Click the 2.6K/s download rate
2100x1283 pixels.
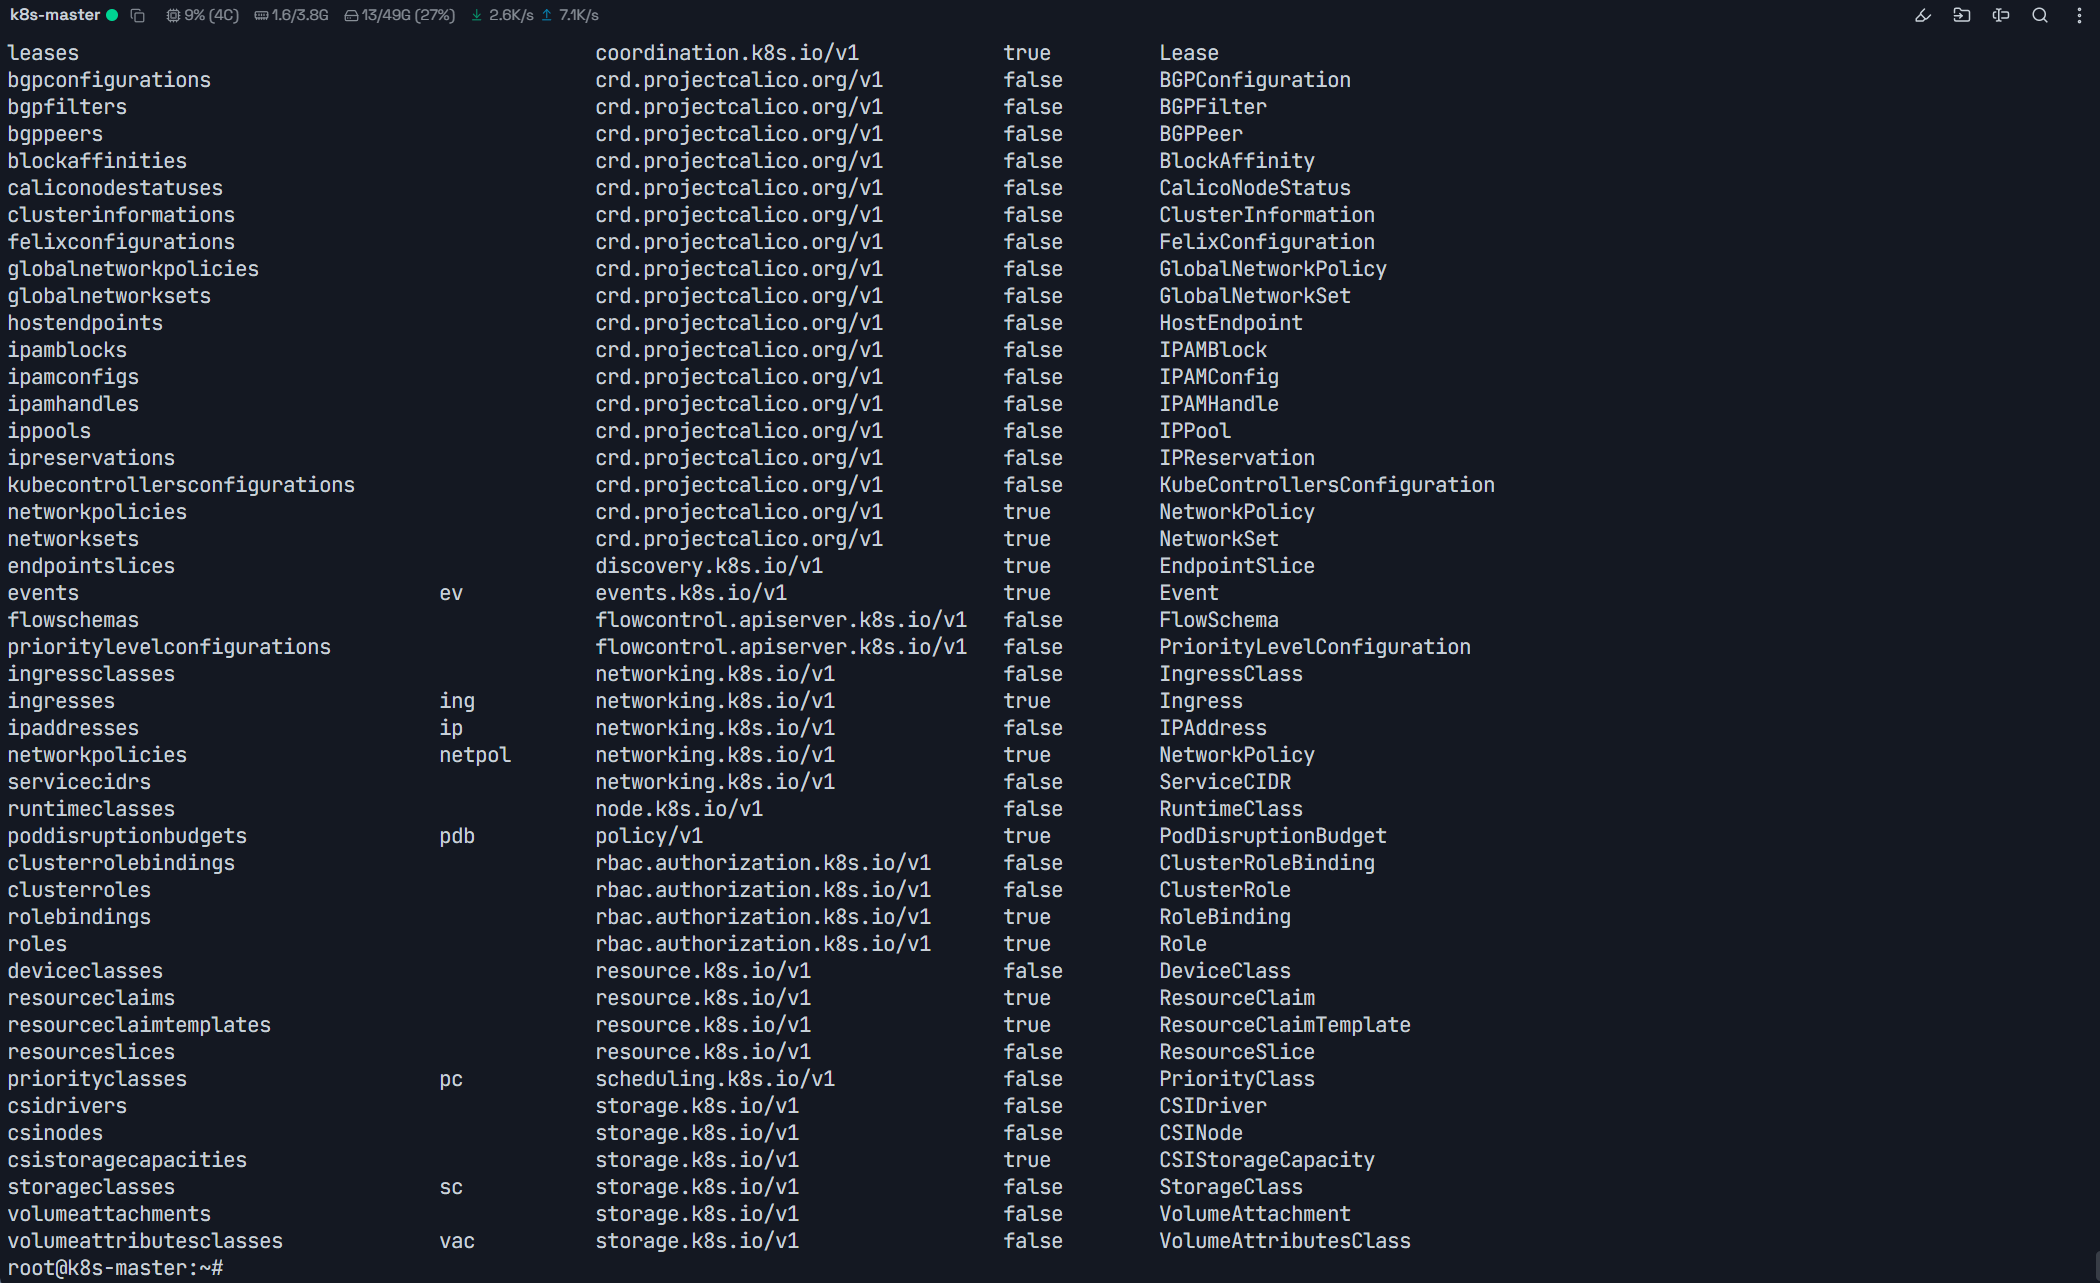[x=511, y=15]
